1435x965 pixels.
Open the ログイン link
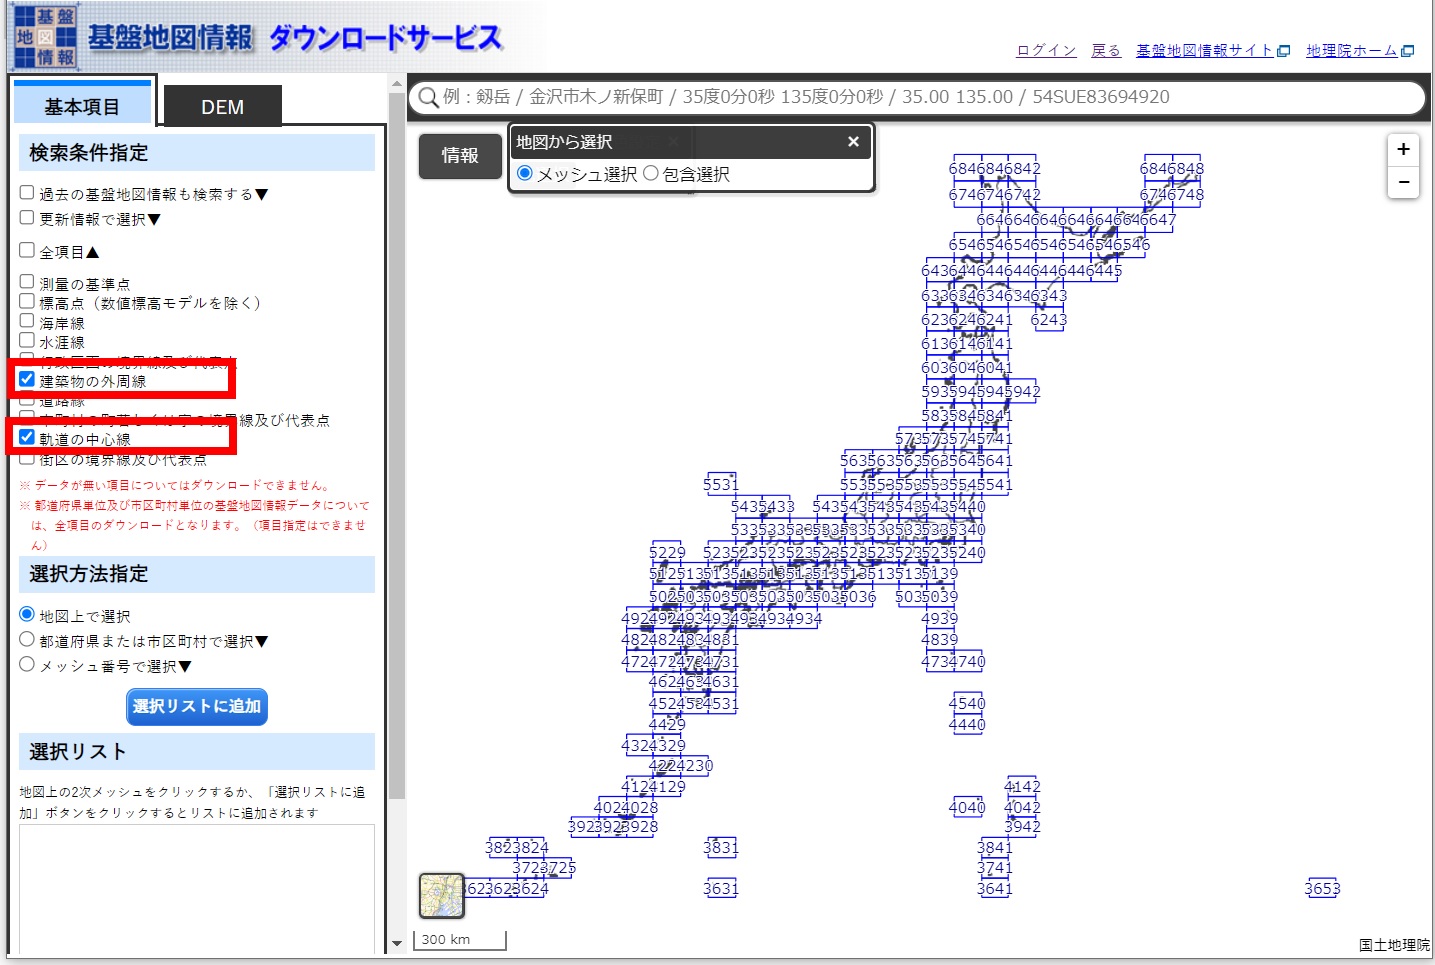tap(1046, 50)
